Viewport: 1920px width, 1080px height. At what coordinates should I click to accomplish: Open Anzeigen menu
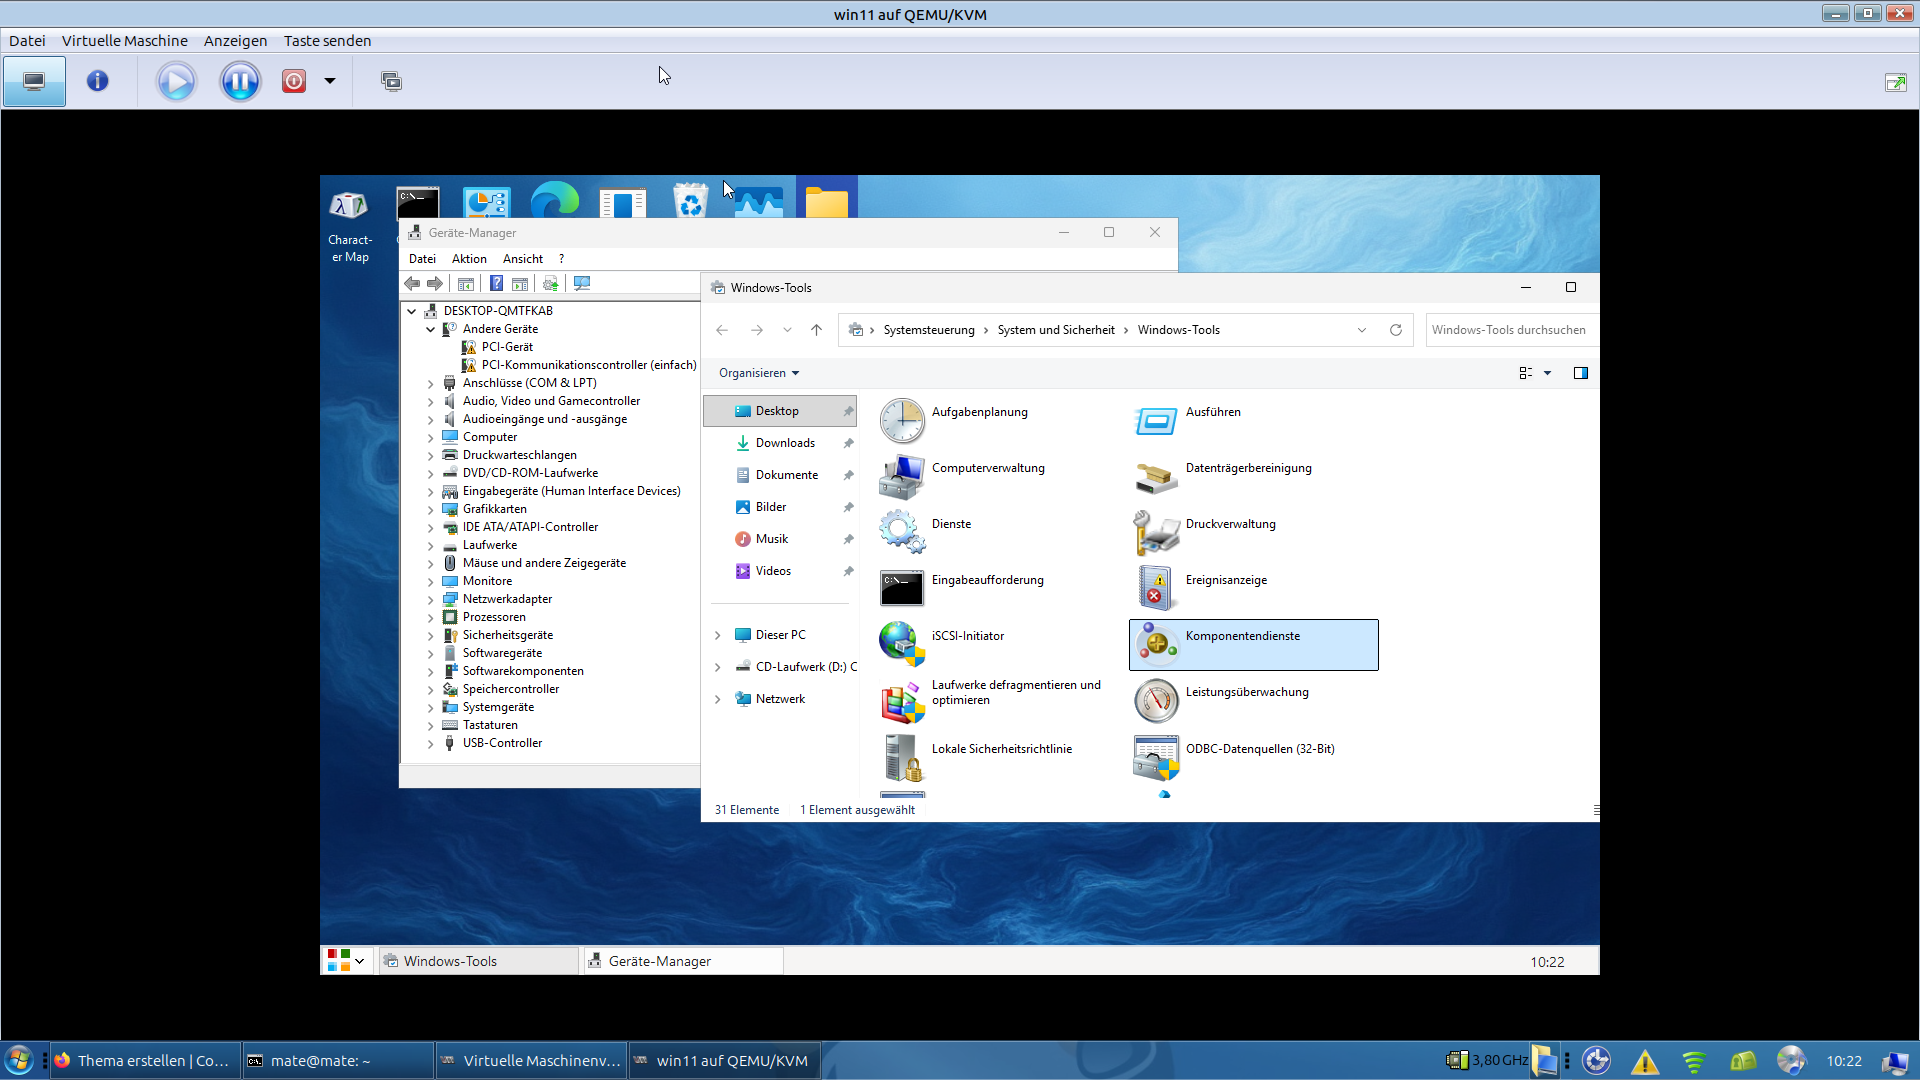[x=236, y=41]
